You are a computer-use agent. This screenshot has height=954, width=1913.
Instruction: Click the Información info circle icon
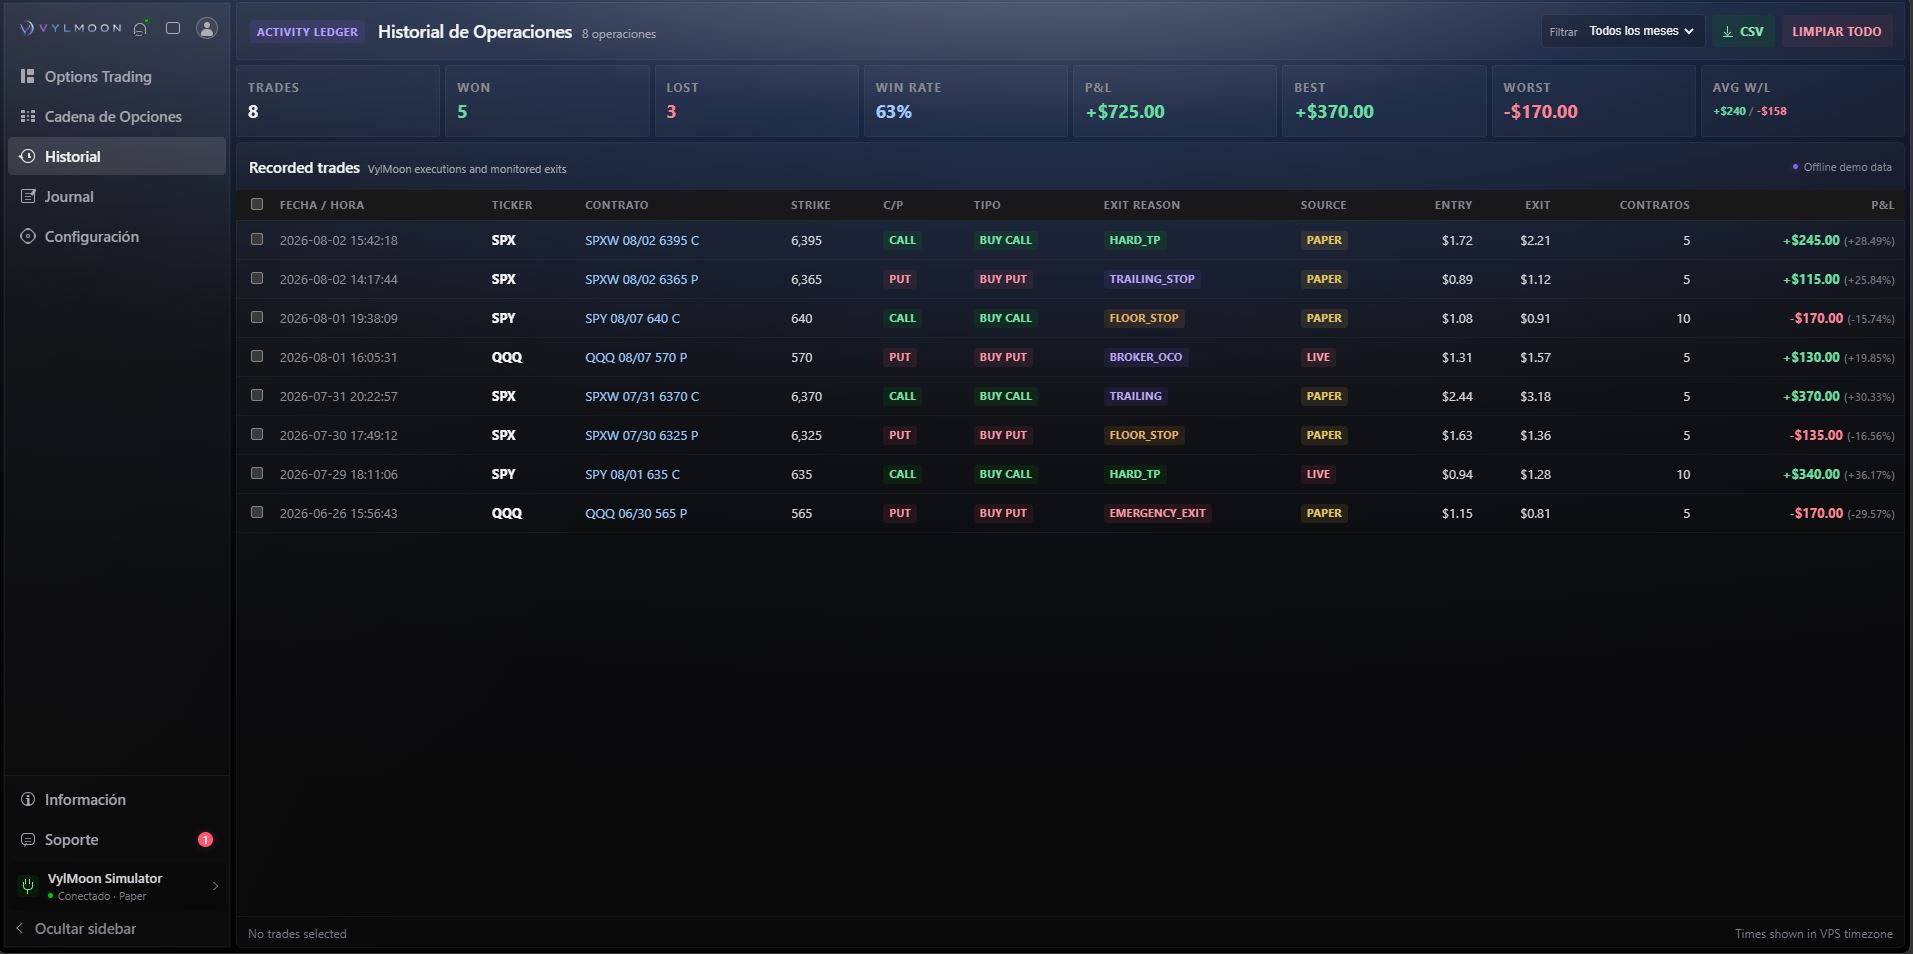point(28,800)
